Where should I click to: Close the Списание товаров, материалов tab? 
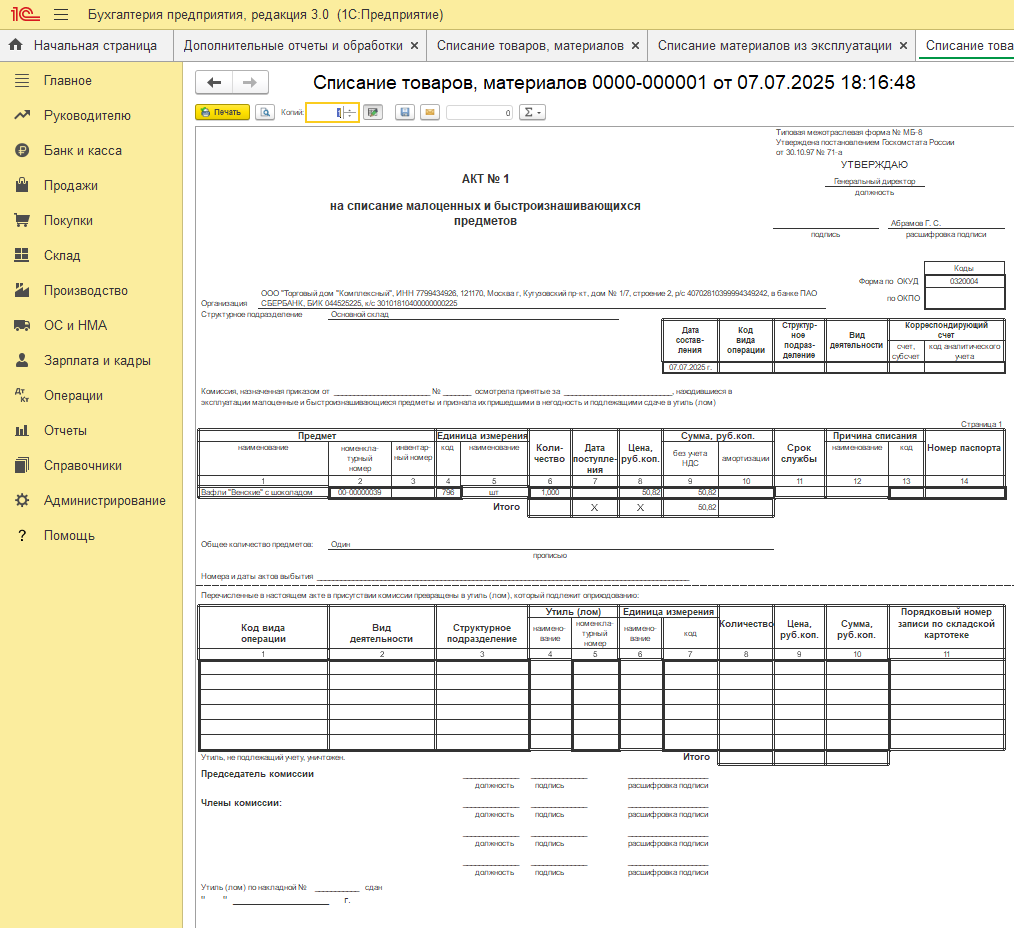point(636,45)
